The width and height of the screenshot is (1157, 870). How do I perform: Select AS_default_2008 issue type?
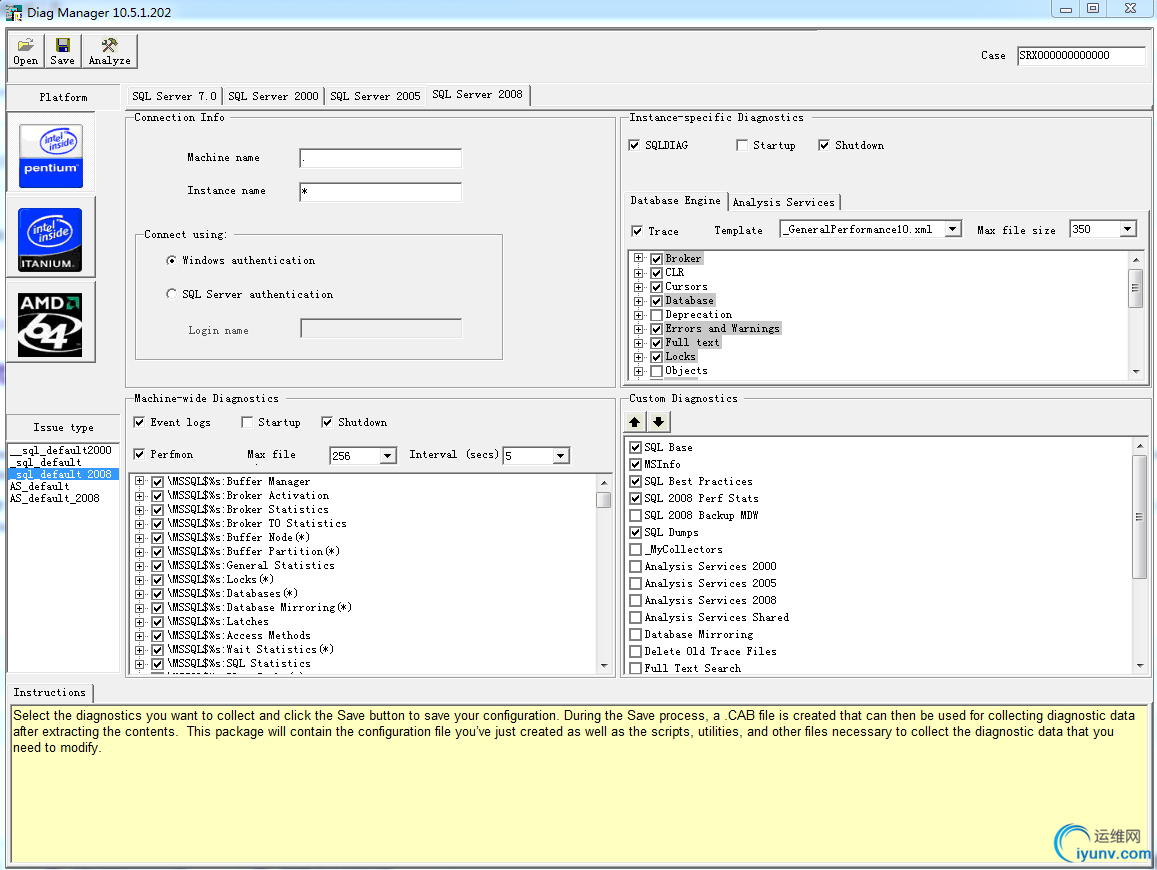click(x=55, y=498)
